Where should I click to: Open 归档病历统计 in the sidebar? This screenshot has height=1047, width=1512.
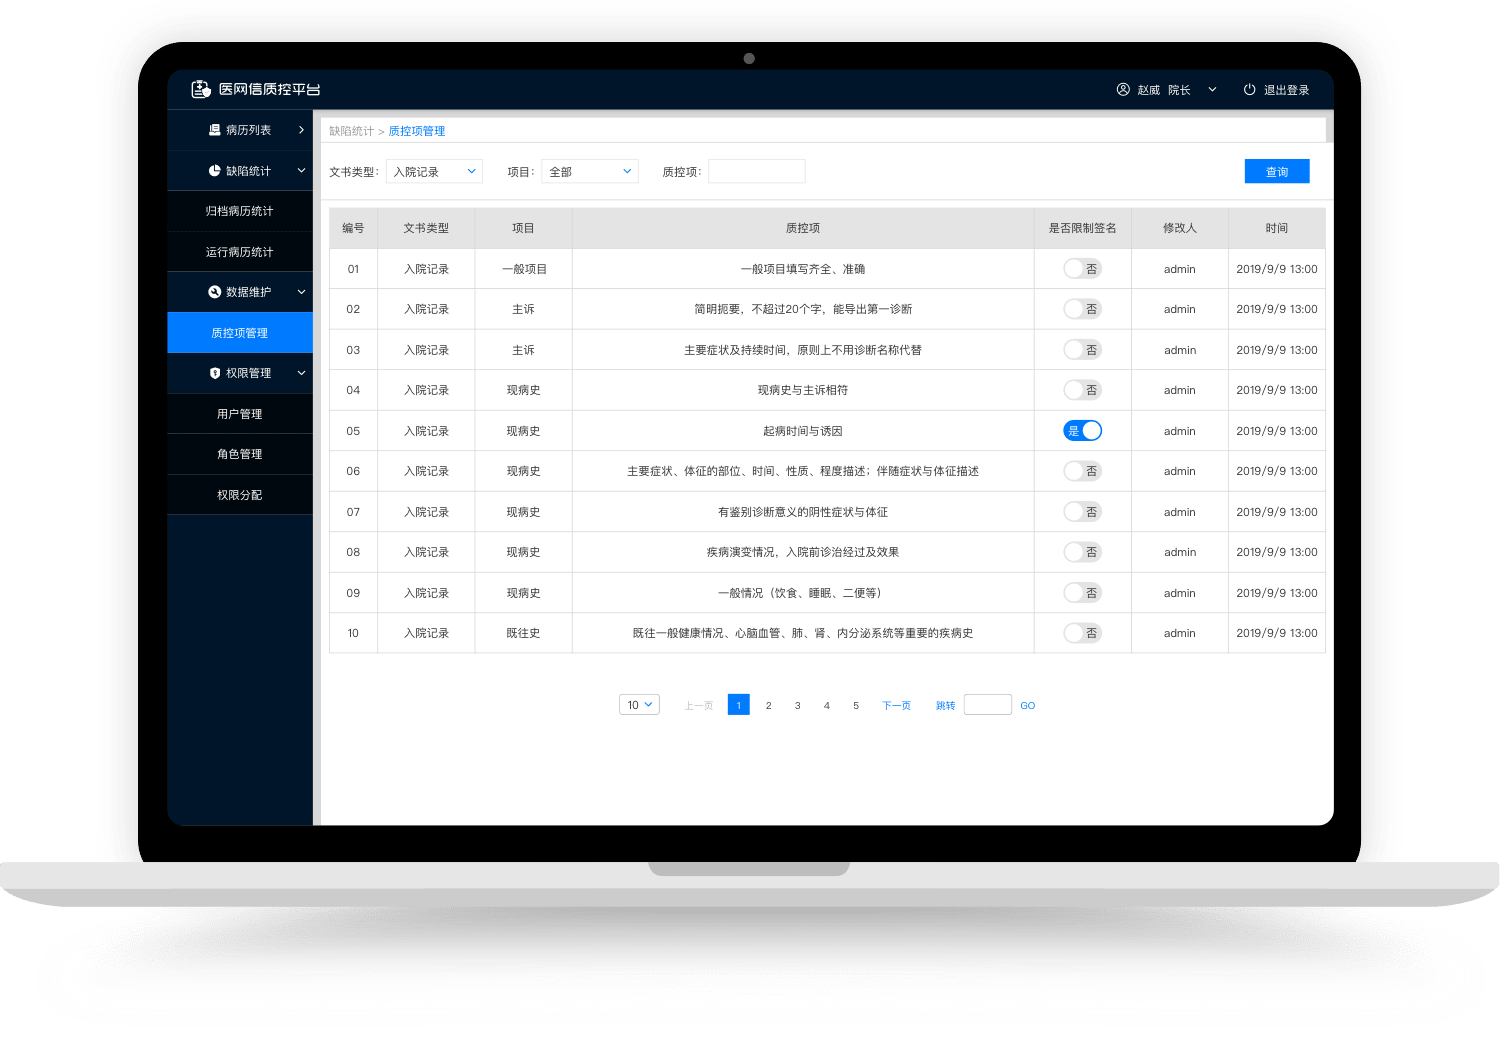click(x=240, y=211)
